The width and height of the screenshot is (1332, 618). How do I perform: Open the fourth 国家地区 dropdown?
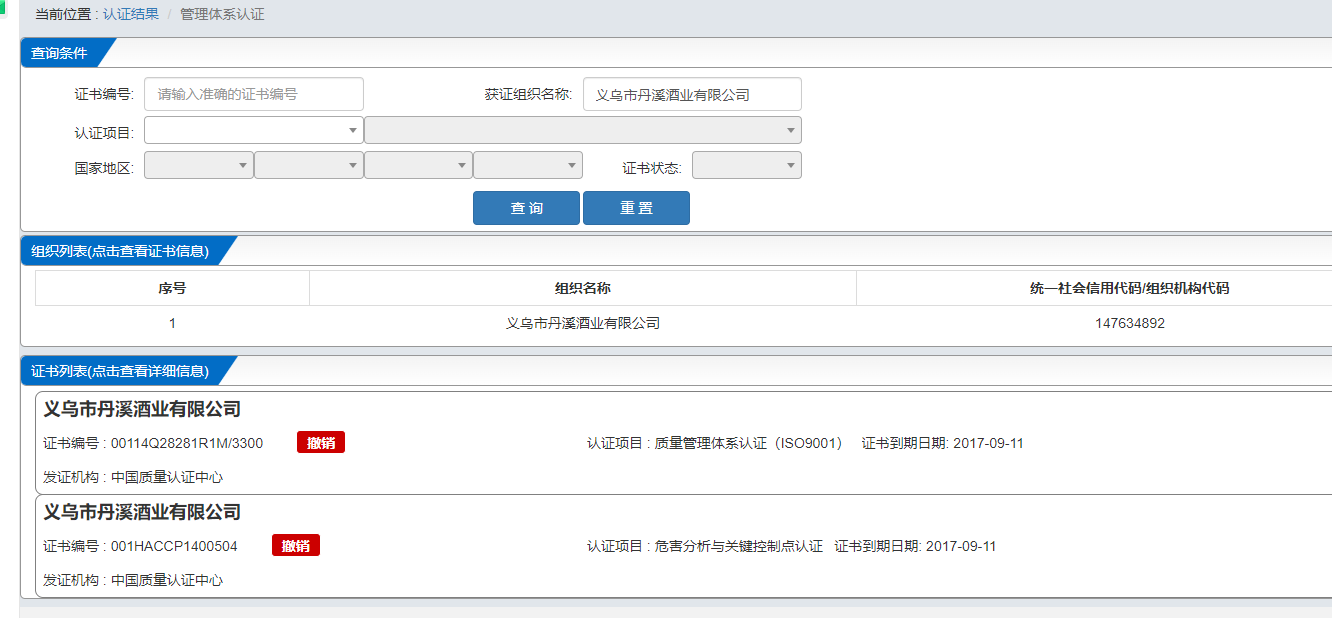(528, 165)
